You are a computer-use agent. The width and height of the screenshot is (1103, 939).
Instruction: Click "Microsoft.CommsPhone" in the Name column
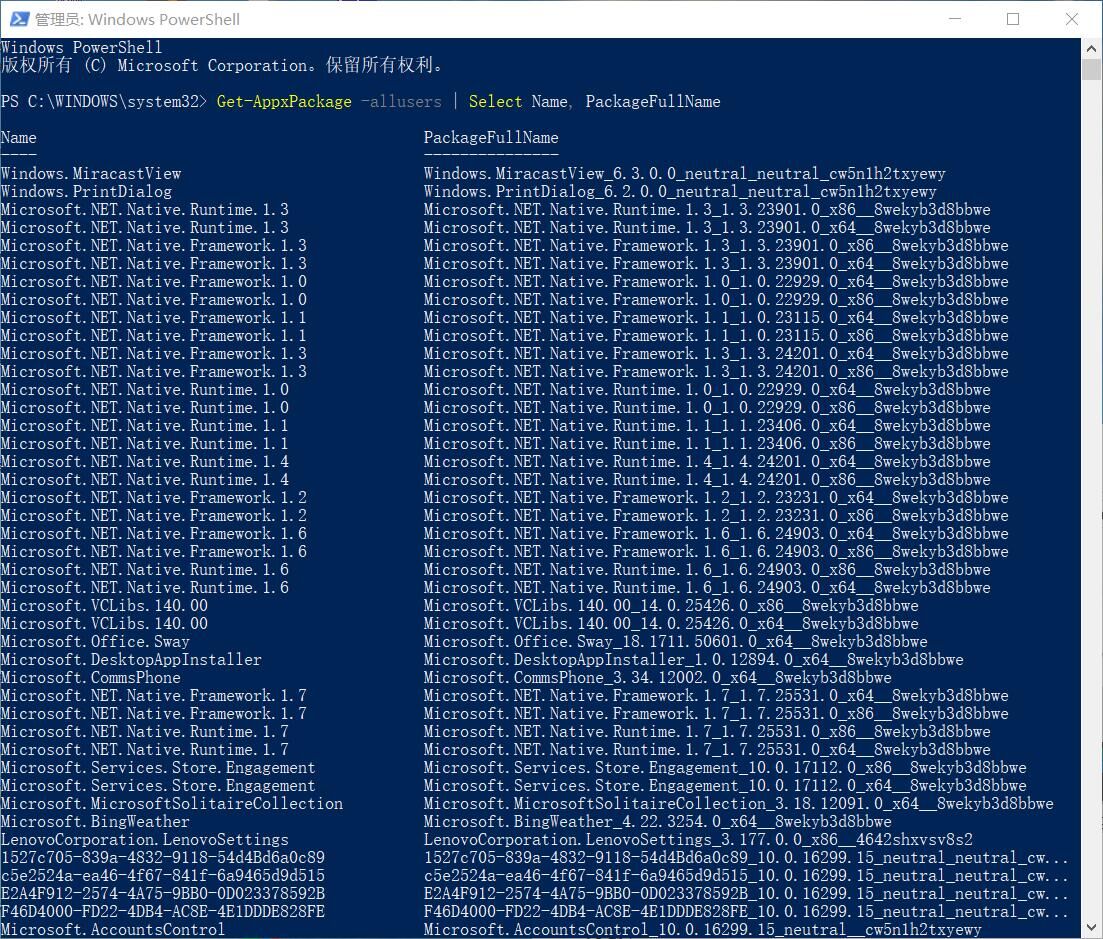point(91,677)
